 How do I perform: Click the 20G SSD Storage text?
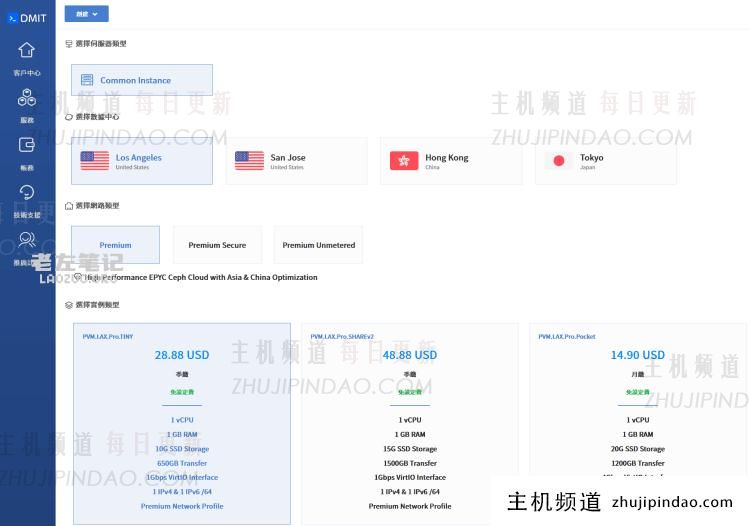(x=638, y=449)
